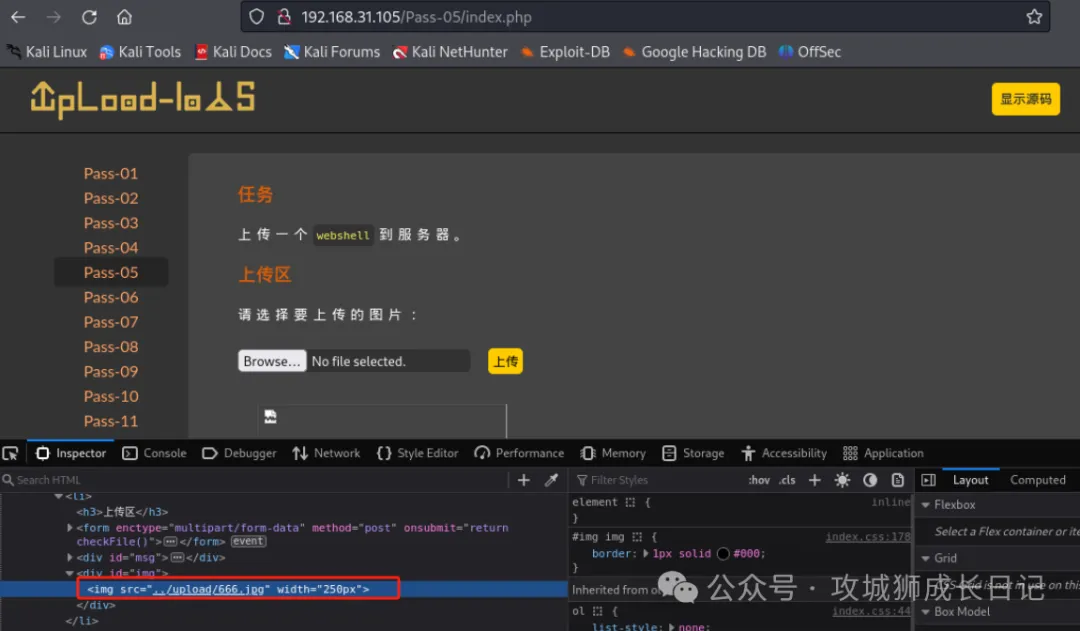This screenshot has height=631, width=1080.
Task: Click the plus icon to create new node
Action: click(524, 480)
